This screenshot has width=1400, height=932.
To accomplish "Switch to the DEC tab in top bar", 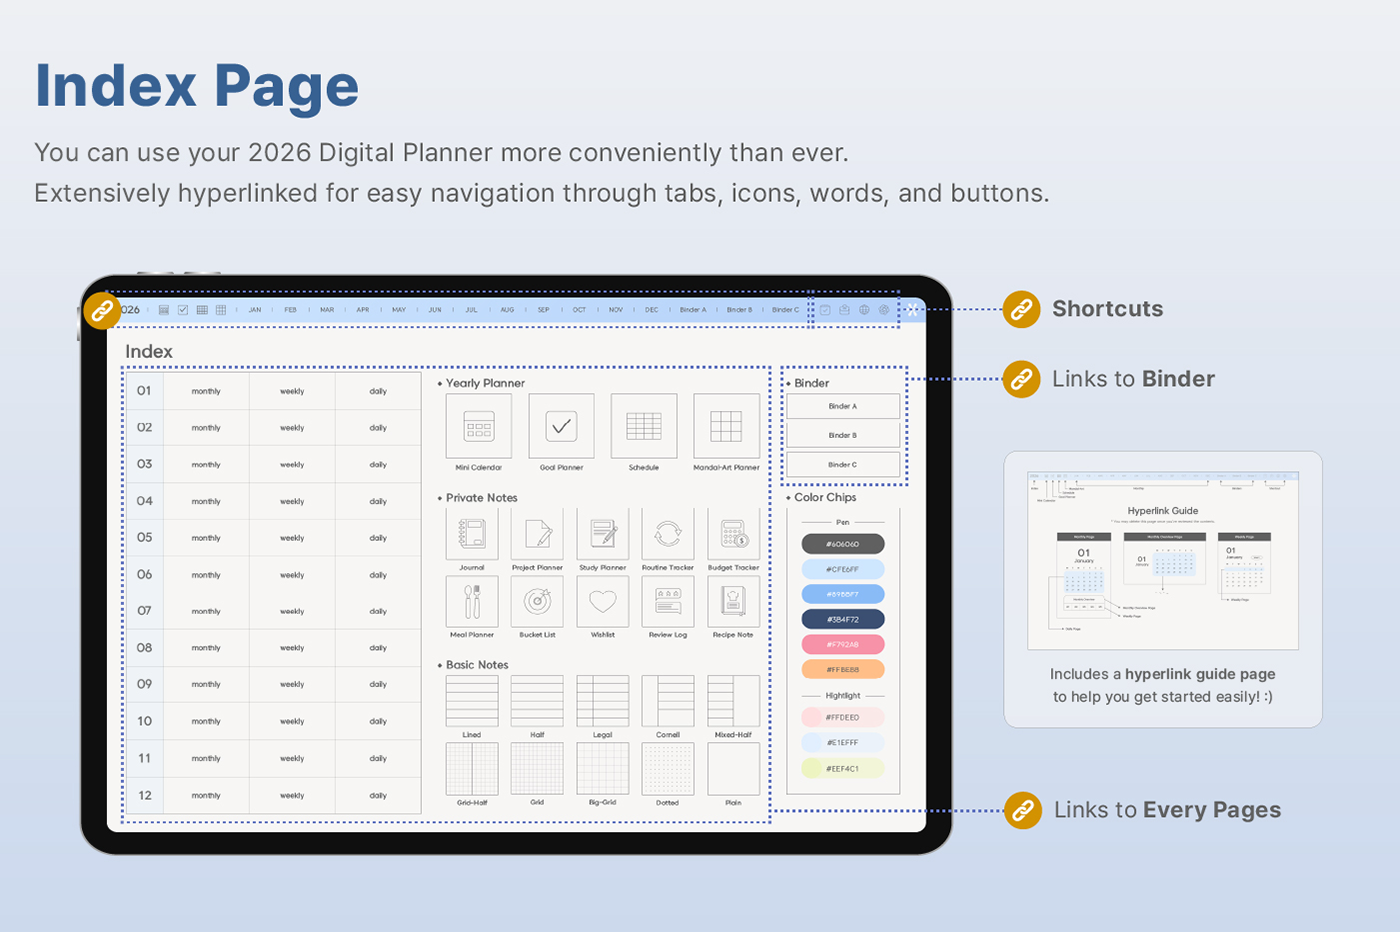I will [x=652, y=310].
